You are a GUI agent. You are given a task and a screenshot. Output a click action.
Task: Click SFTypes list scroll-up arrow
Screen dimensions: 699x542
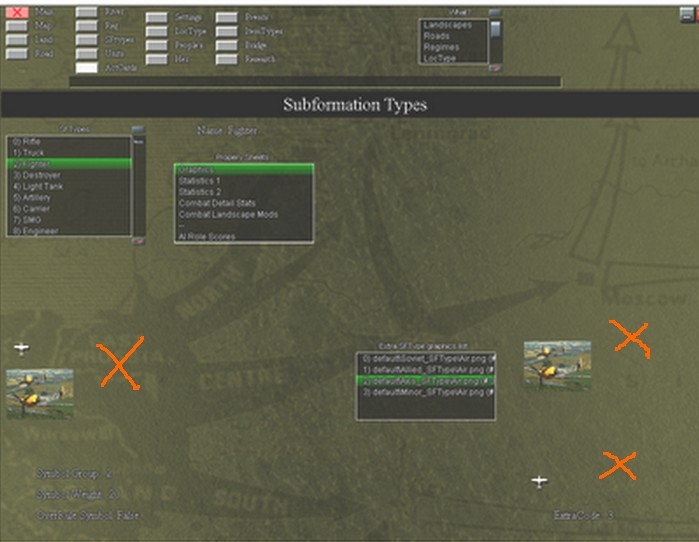(138, 129)
